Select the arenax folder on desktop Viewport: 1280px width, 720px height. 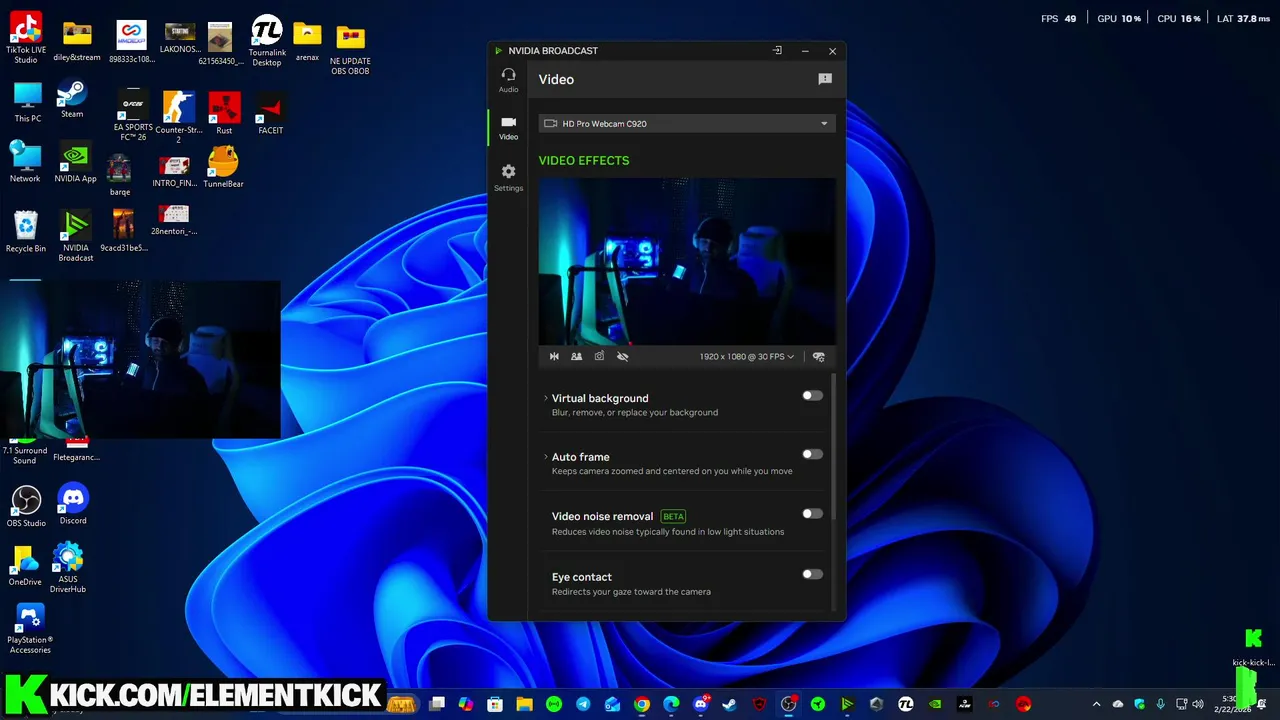point(307,42)
